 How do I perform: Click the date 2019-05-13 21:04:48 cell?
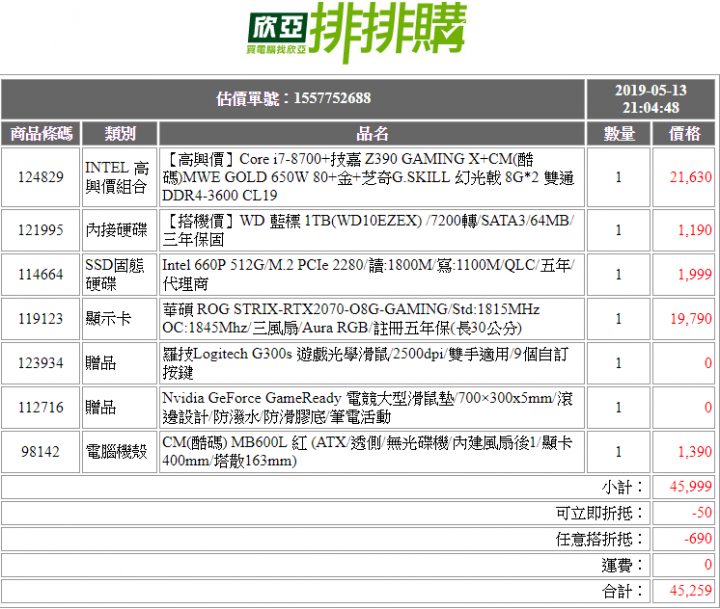pos(651,99)
